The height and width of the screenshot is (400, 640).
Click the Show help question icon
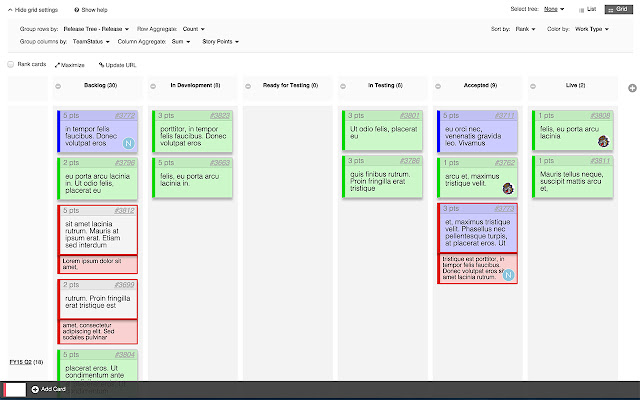[x=77, y=10]
